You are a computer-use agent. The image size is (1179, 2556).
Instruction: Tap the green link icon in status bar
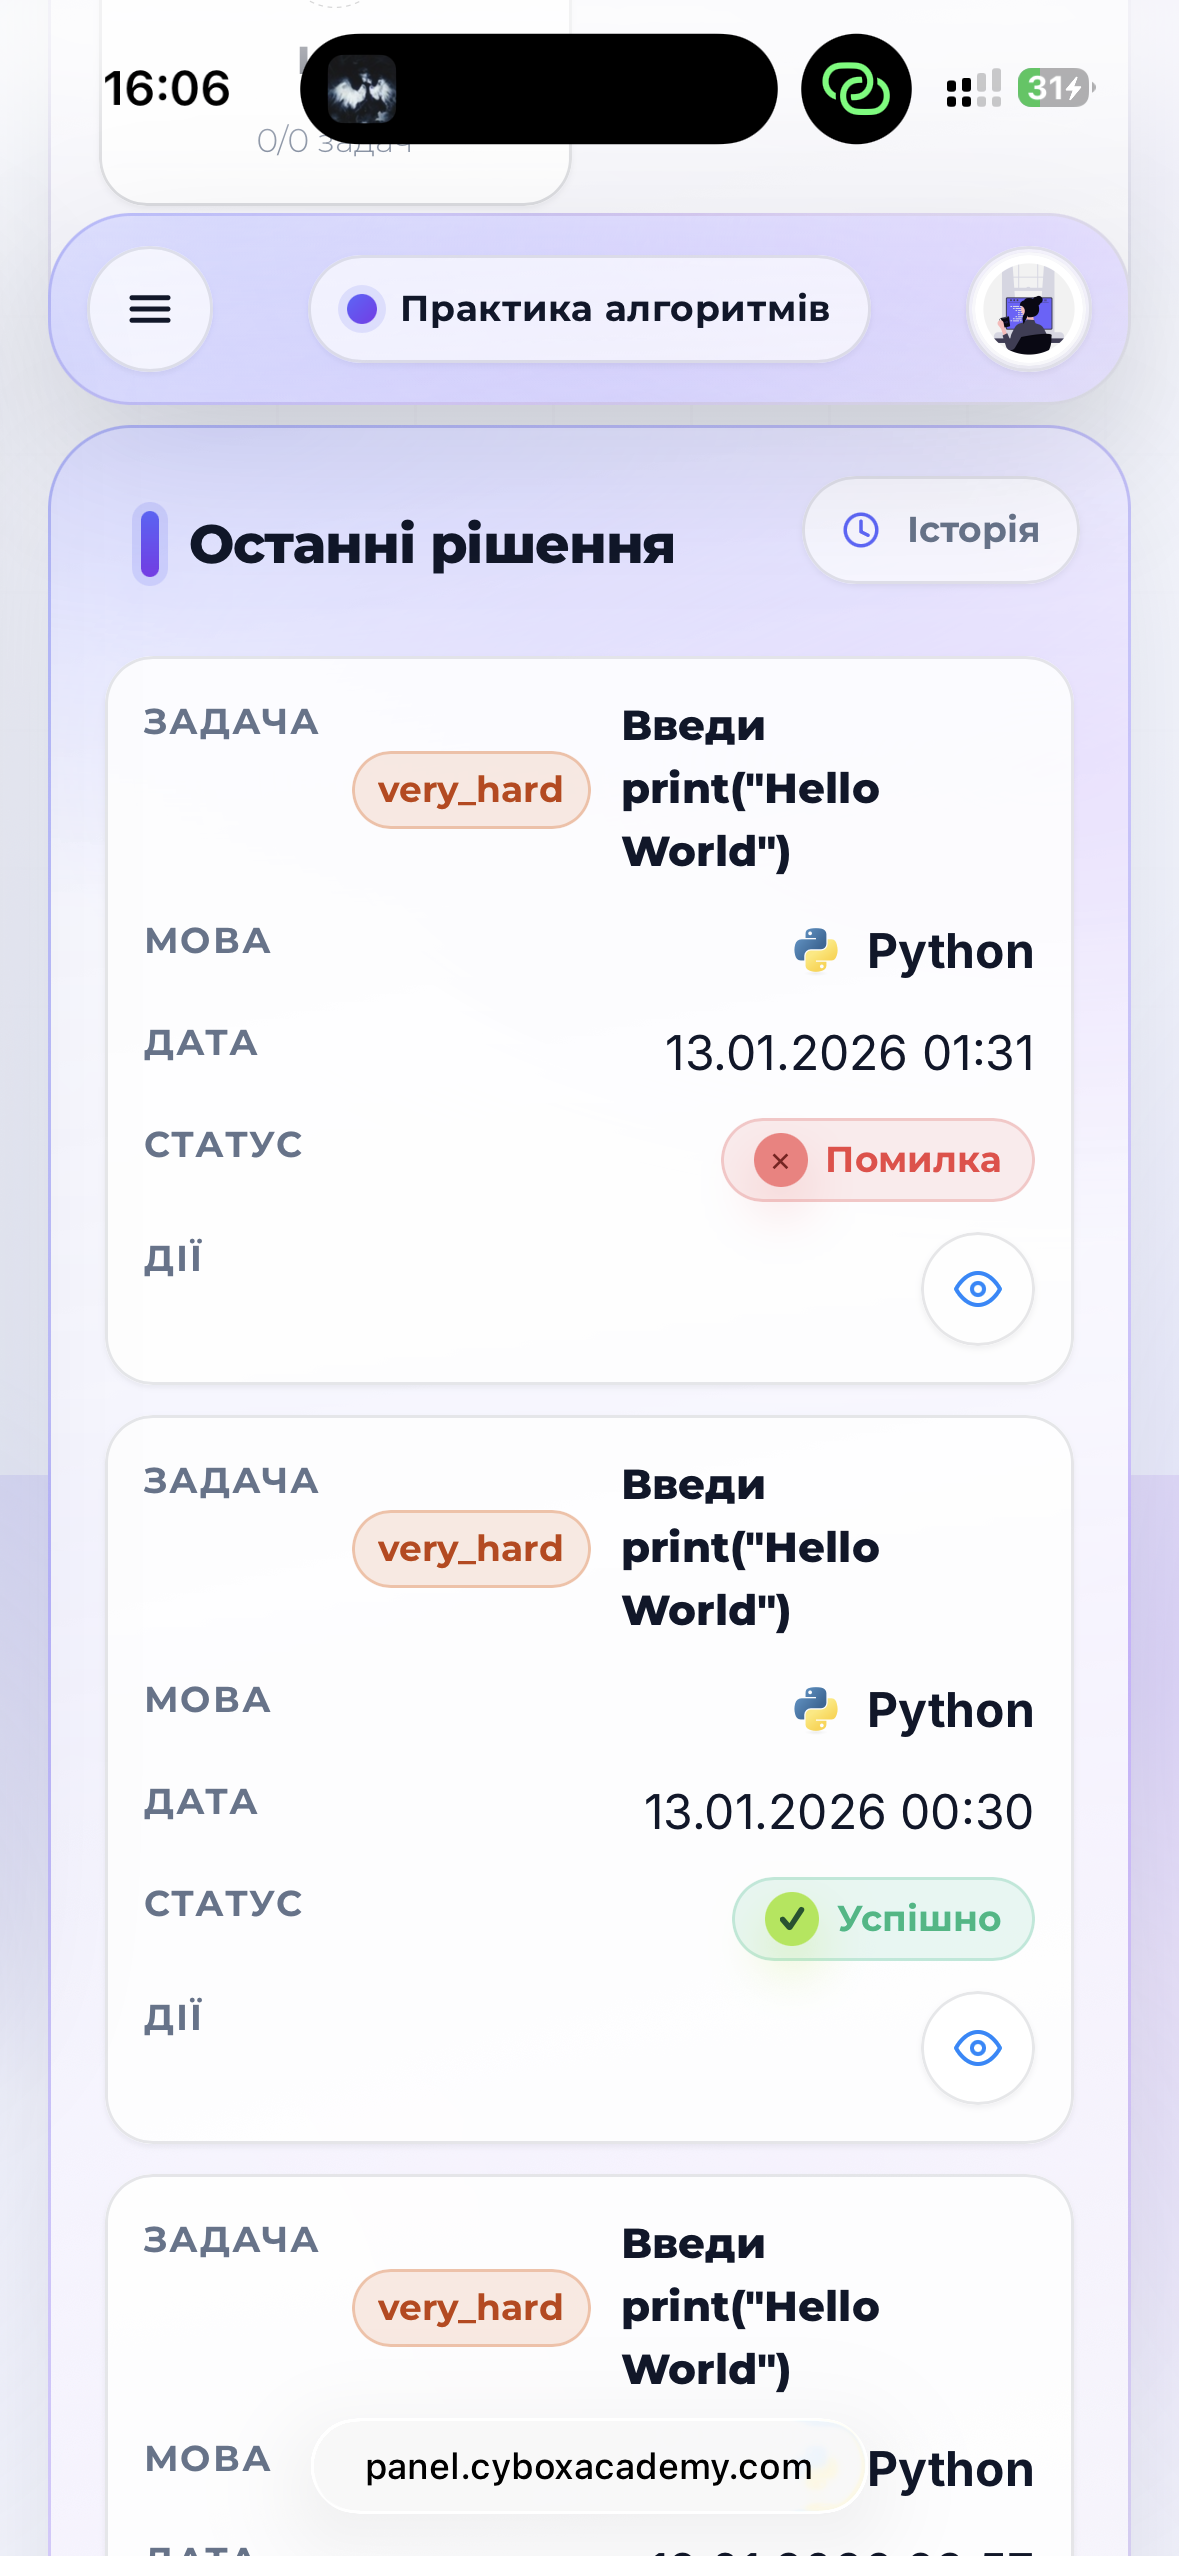[856, 89]
